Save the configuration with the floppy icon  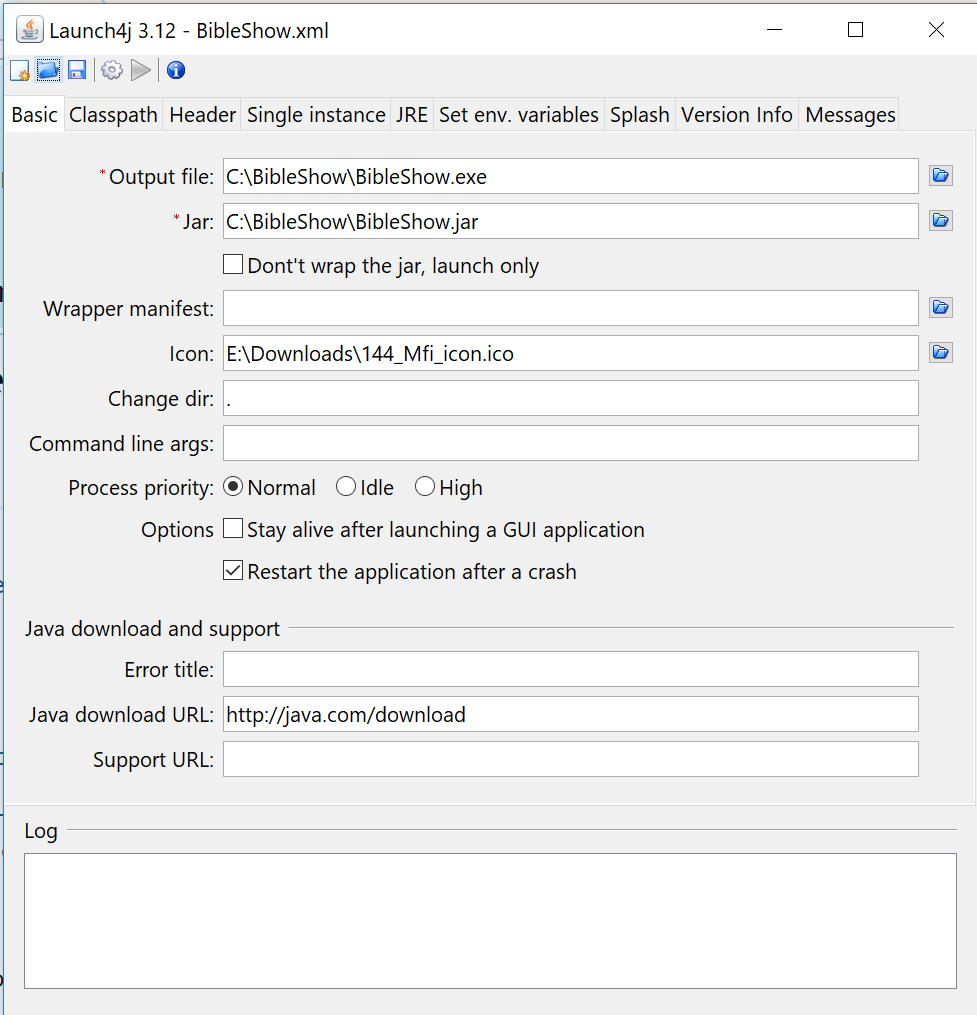[x=77, y=70]
